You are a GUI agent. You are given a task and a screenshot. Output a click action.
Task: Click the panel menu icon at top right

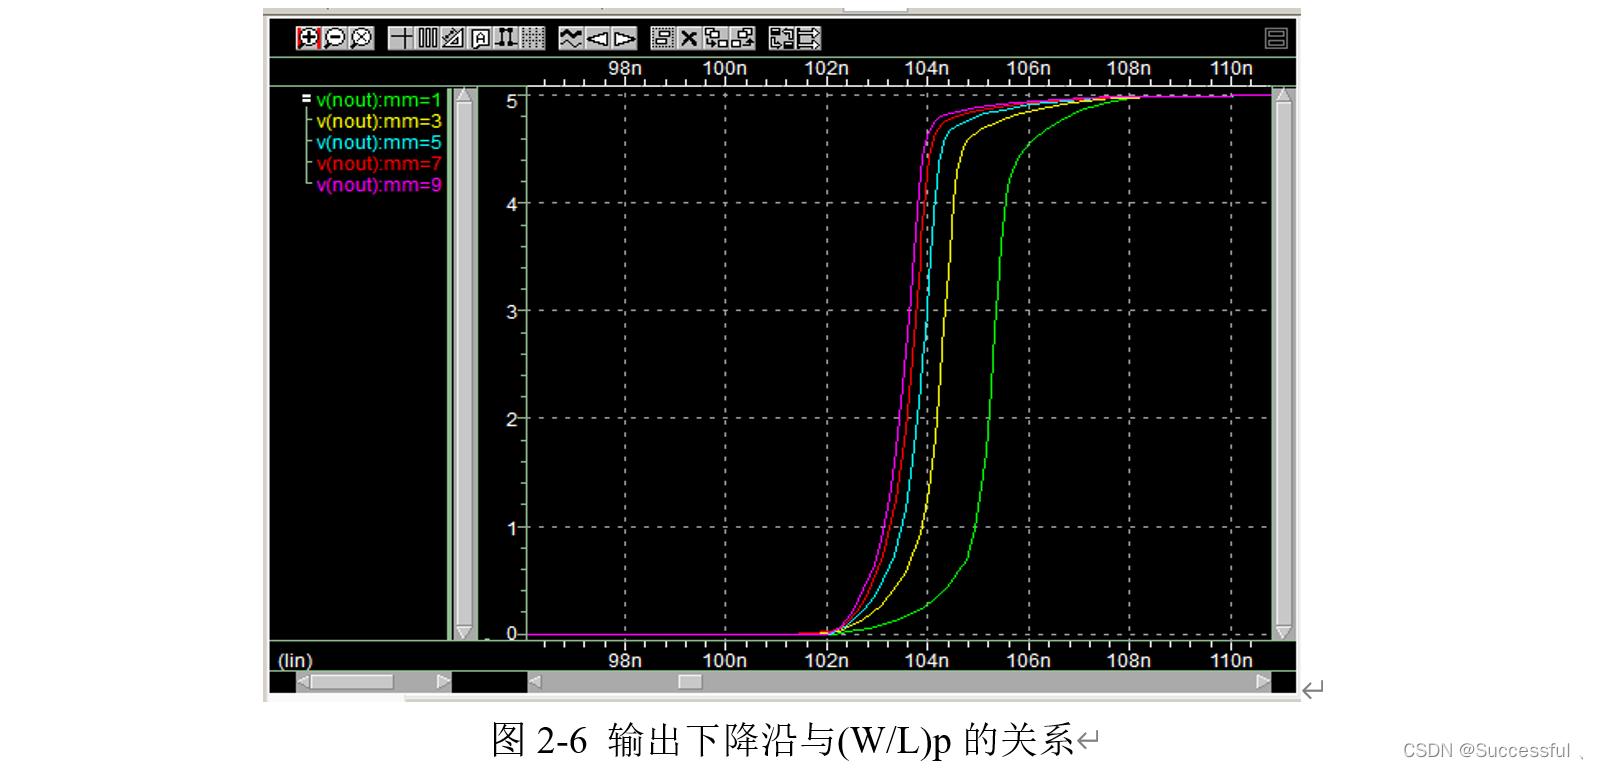coord(1276,38)
